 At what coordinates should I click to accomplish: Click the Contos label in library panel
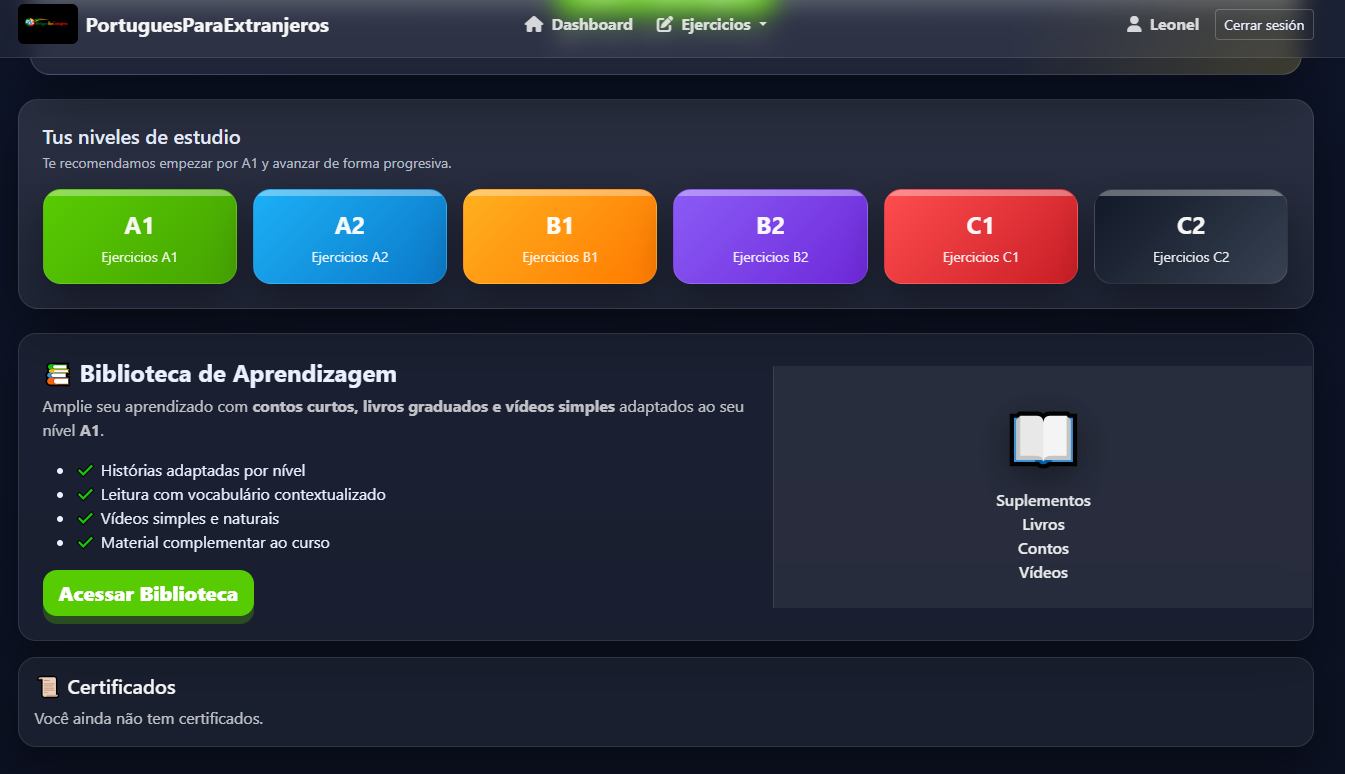tap(1043, 548)
